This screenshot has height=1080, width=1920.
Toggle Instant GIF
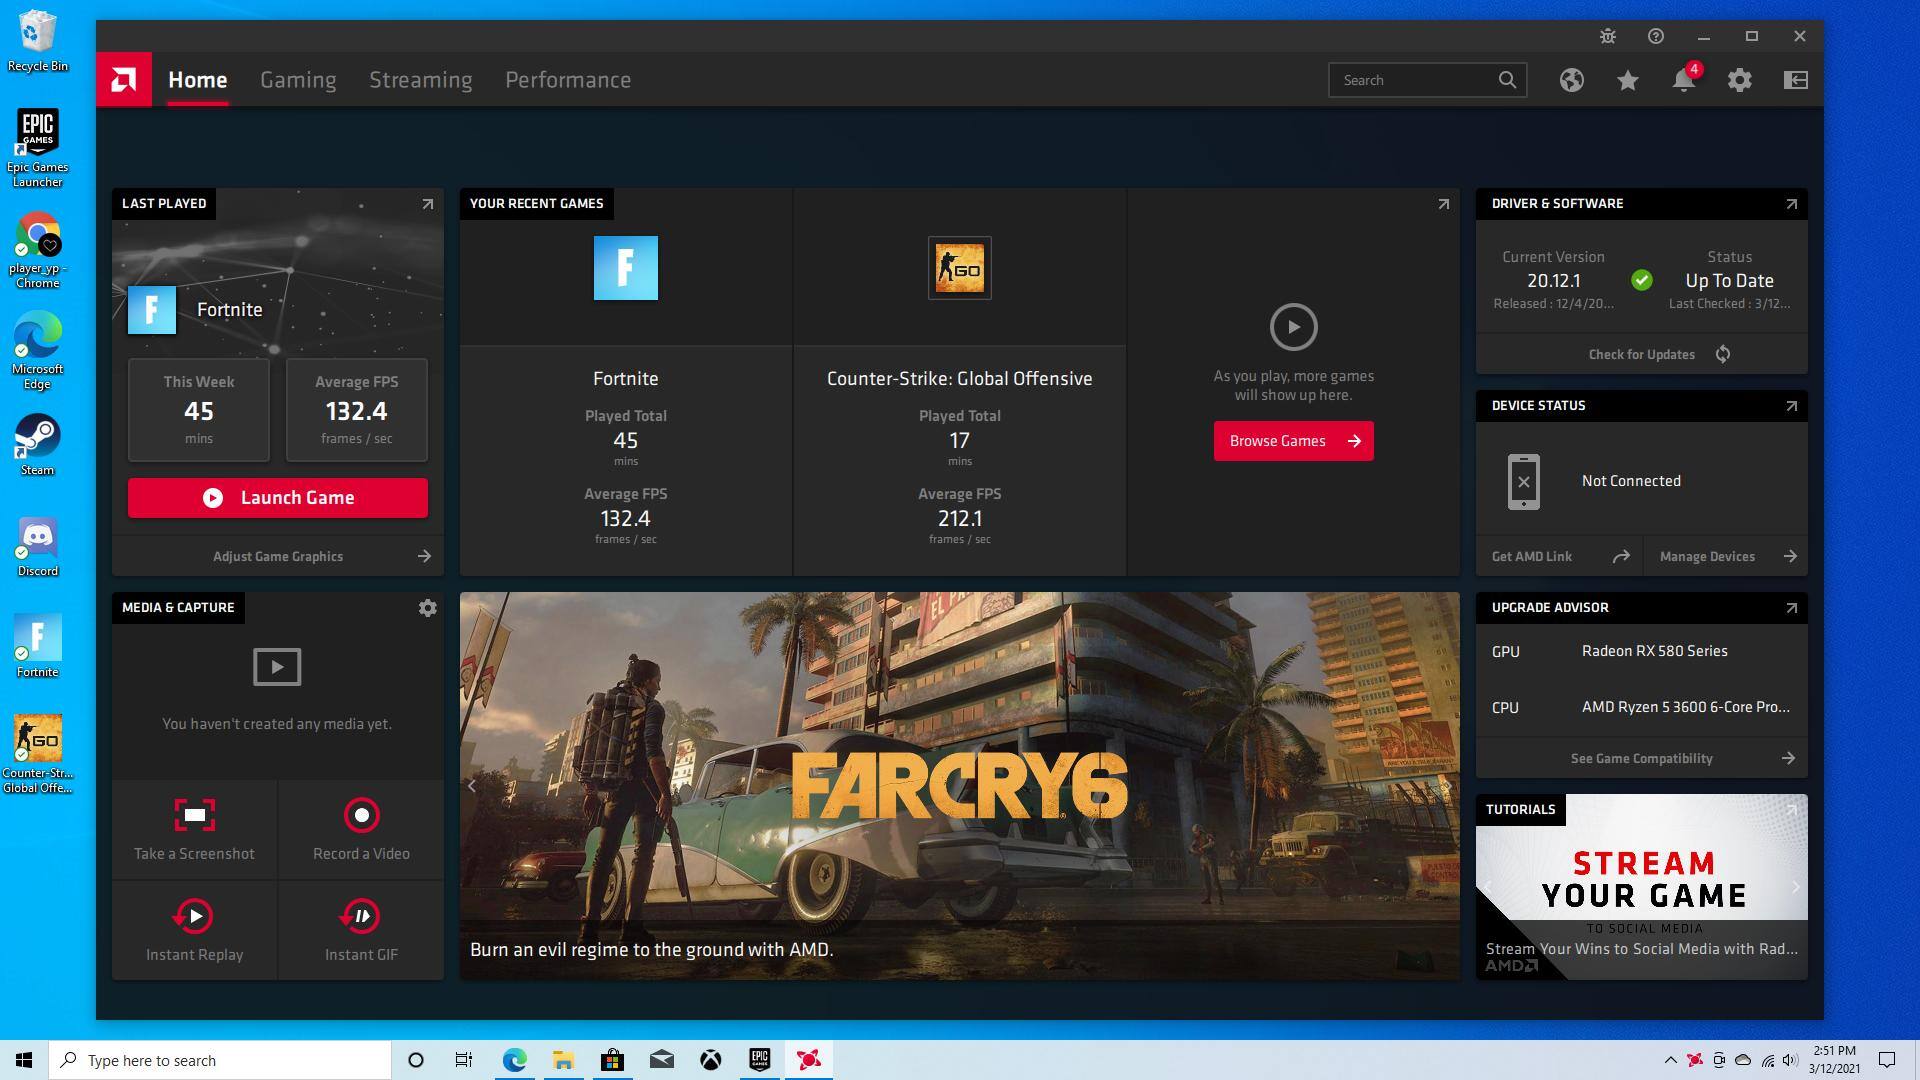point(361,916)
